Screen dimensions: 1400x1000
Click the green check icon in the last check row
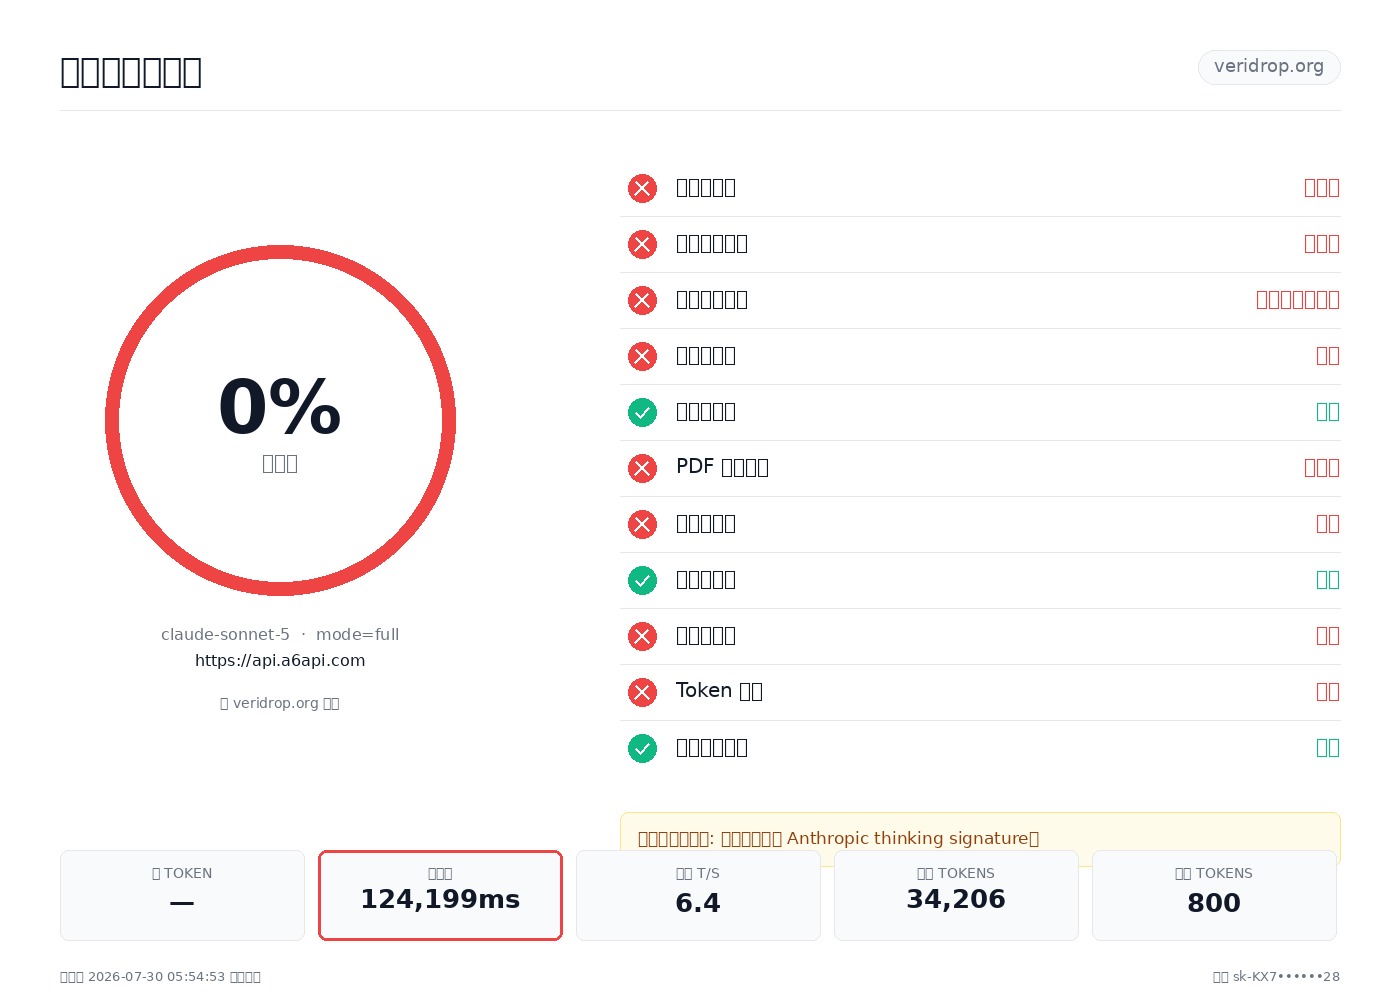pos(642,748)
